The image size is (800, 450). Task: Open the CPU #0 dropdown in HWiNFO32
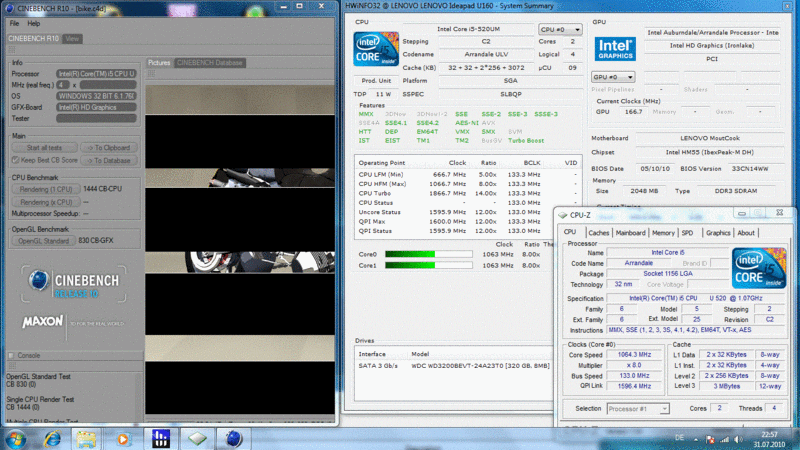pos(560,30)
